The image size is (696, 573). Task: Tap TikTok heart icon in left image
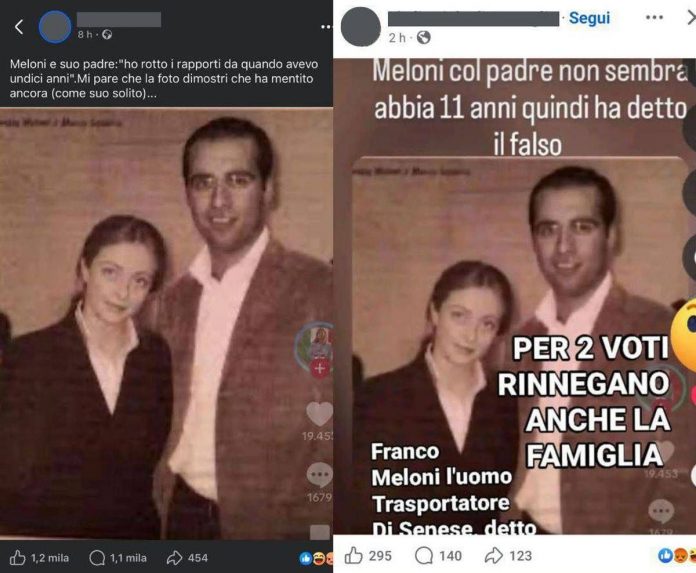(320, 414)
